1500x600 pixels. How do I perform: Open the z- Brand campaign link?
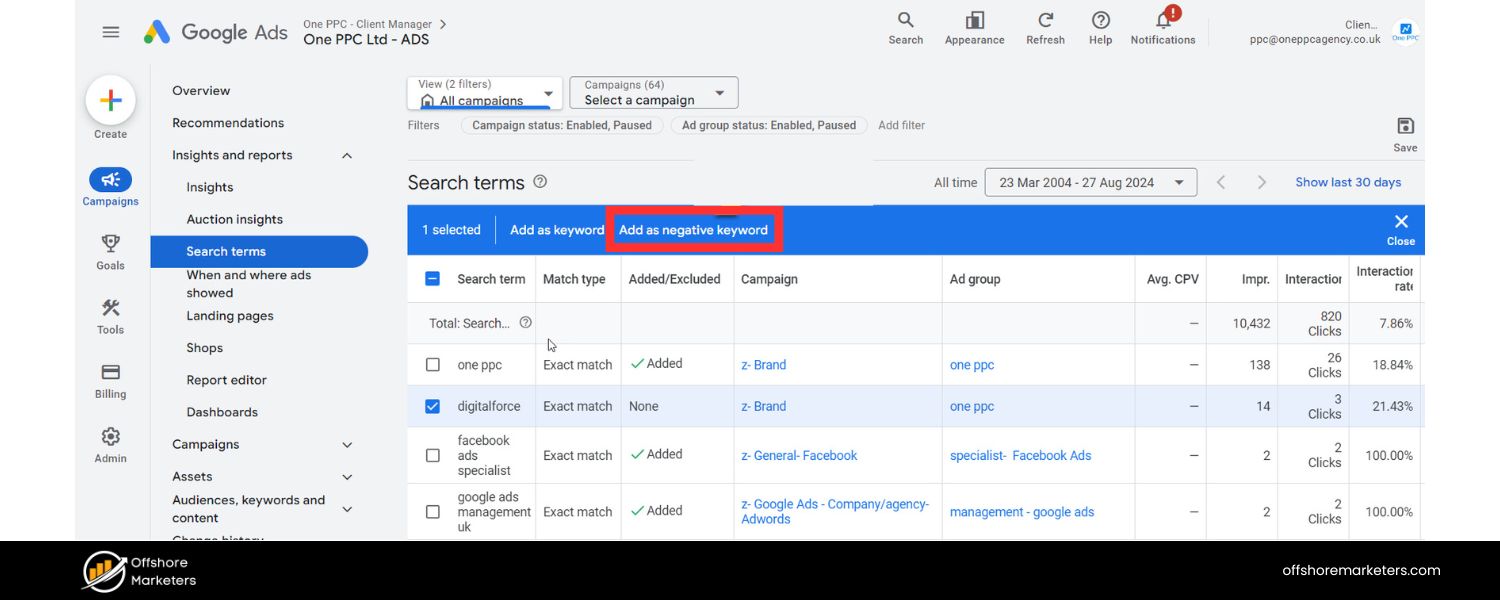pyautogui.click(x=763, y=364)
